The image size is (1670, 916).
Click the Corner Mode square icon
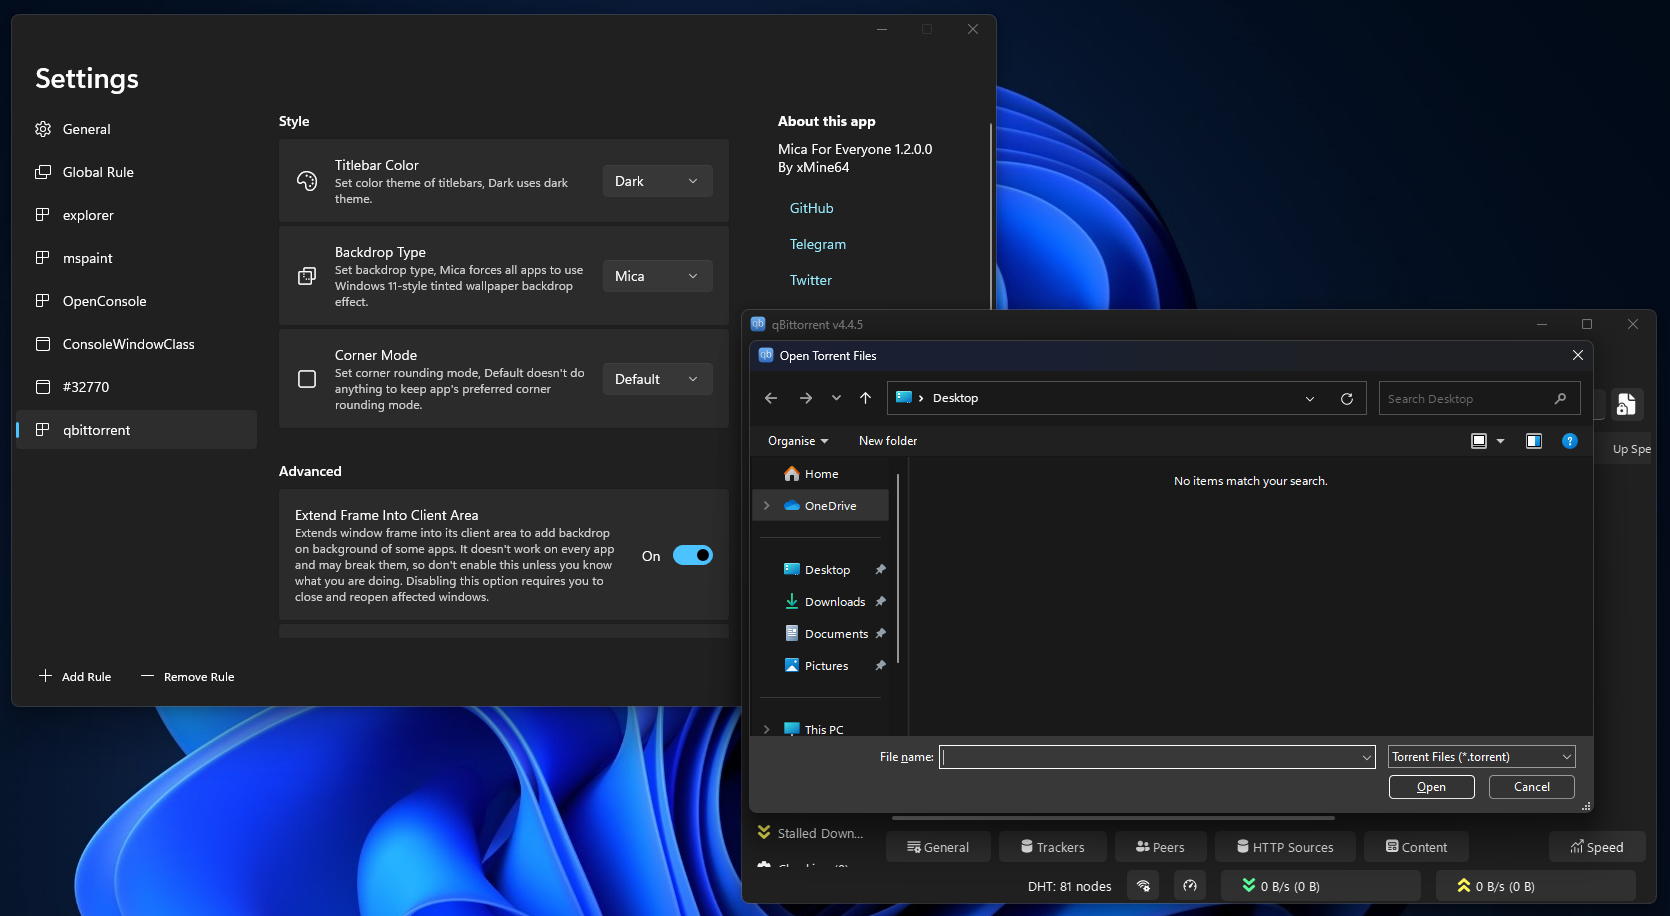307,379
